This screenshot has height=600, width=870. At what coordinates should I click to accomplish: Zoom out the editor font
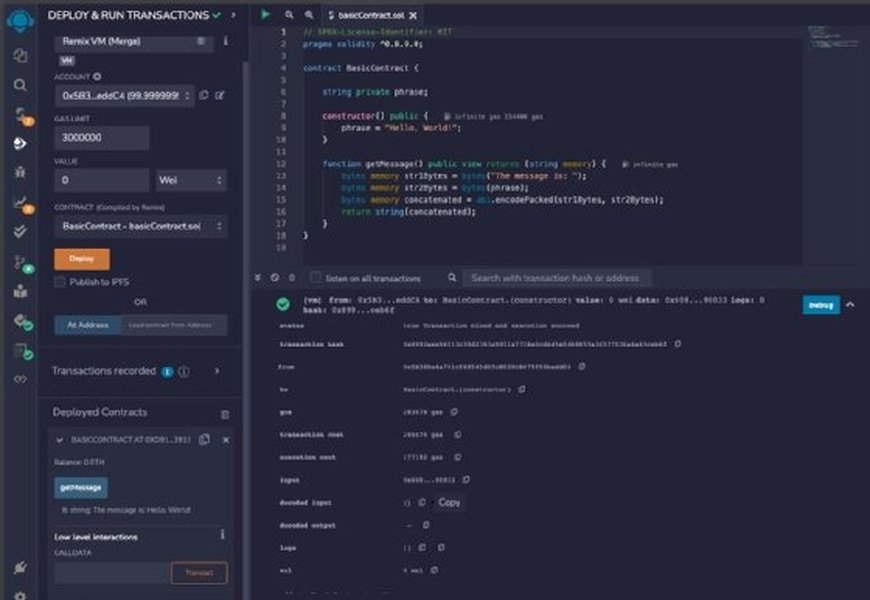[x=289, y=15]
